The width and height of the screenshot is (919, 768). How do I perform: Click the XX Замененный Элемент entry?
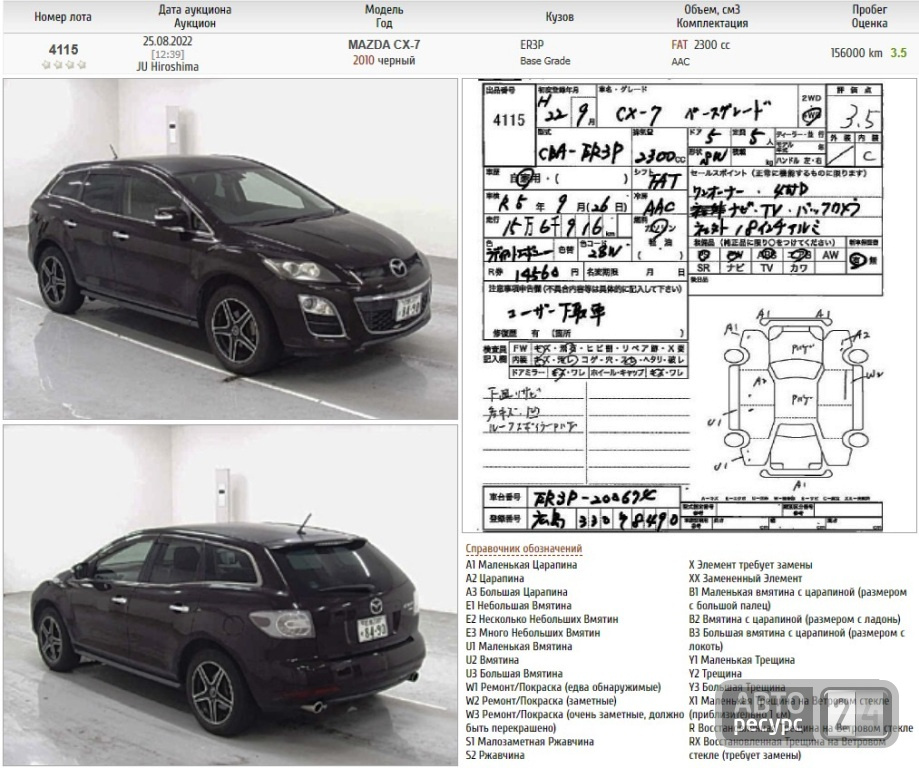(x=745, y=579)
